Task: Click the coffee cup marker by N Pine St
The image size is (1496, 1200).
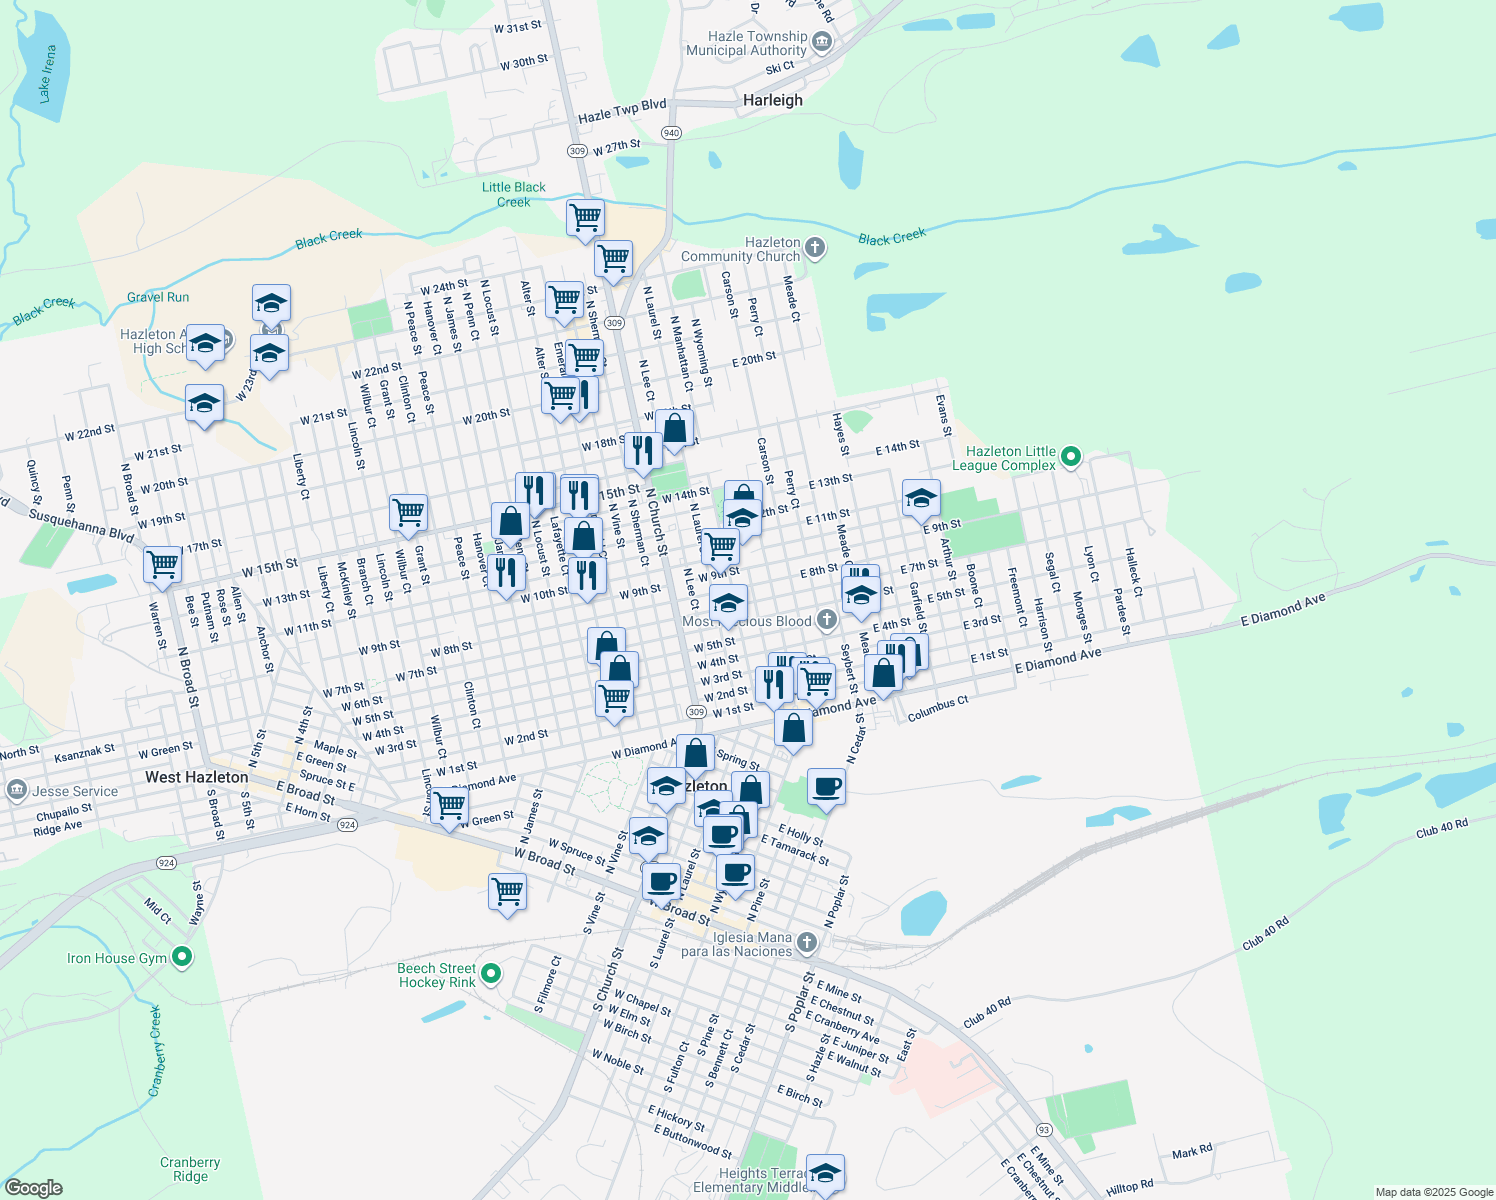Action: (x=735, y=873)
